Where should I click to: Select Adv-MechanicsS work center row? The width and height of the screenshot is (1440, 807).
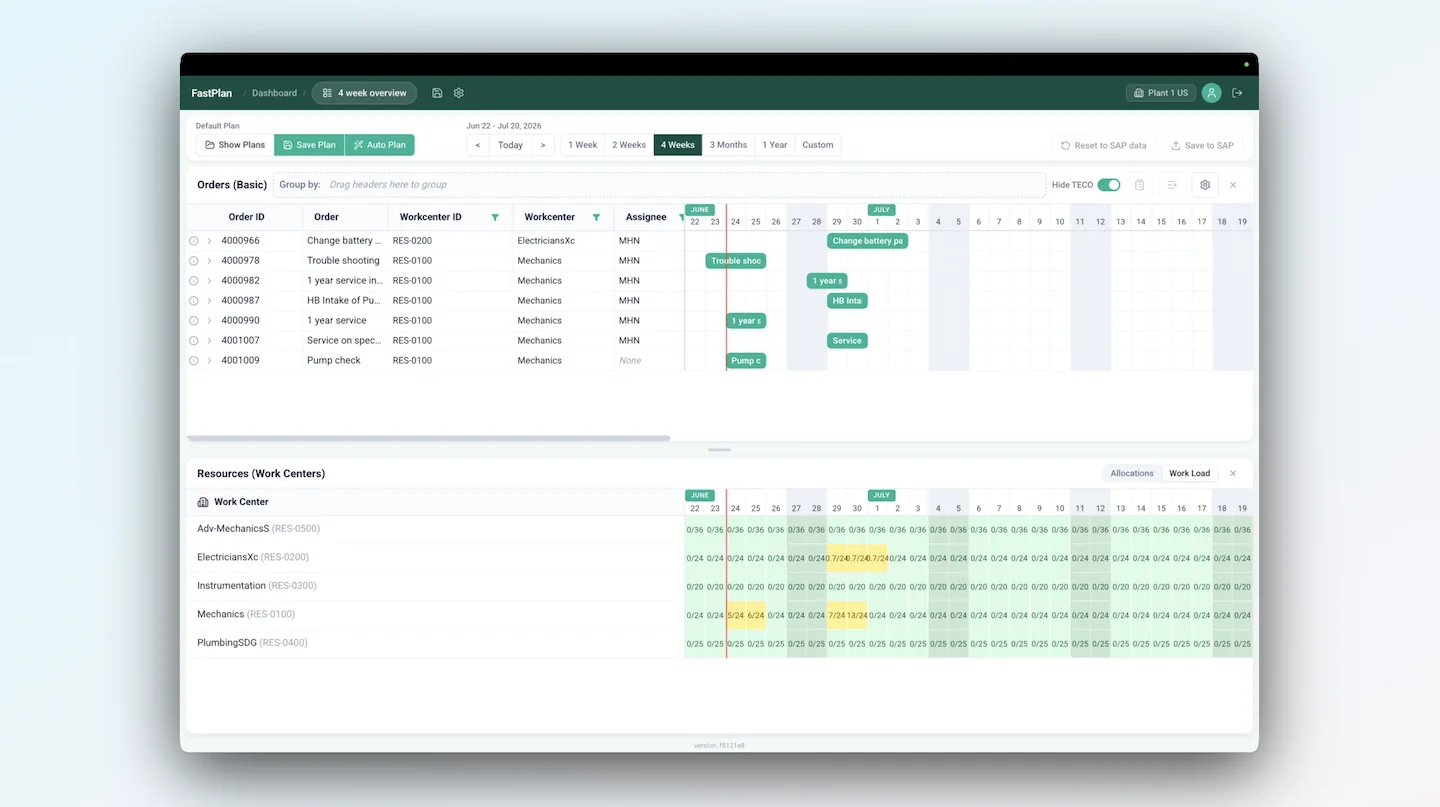(435, 529)
